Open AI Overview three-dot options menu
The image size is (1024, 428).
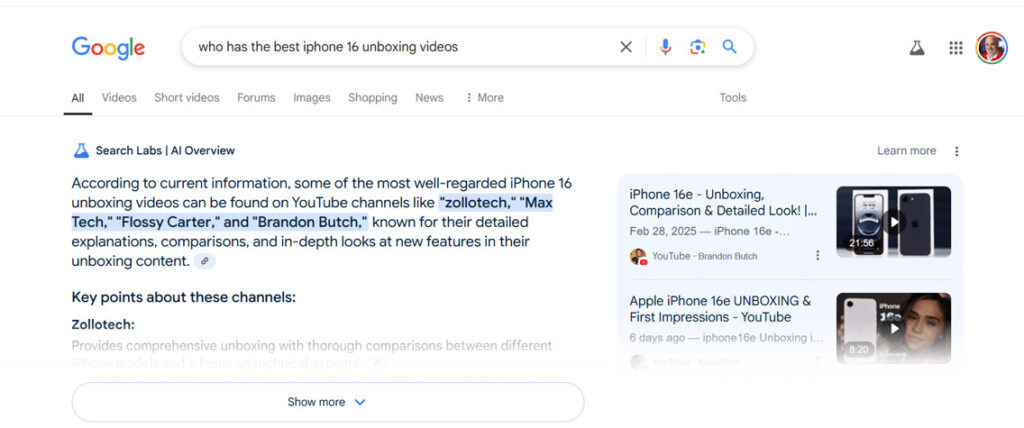[x=956, y=151]
